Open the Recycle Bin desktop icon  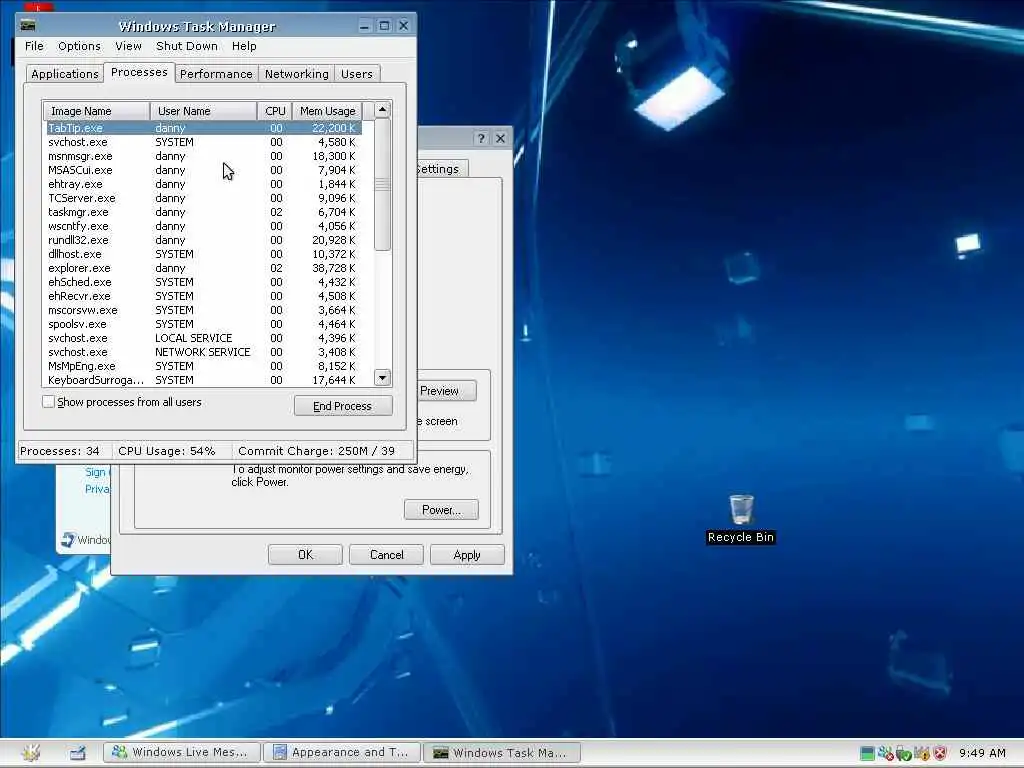pos(741,519)
